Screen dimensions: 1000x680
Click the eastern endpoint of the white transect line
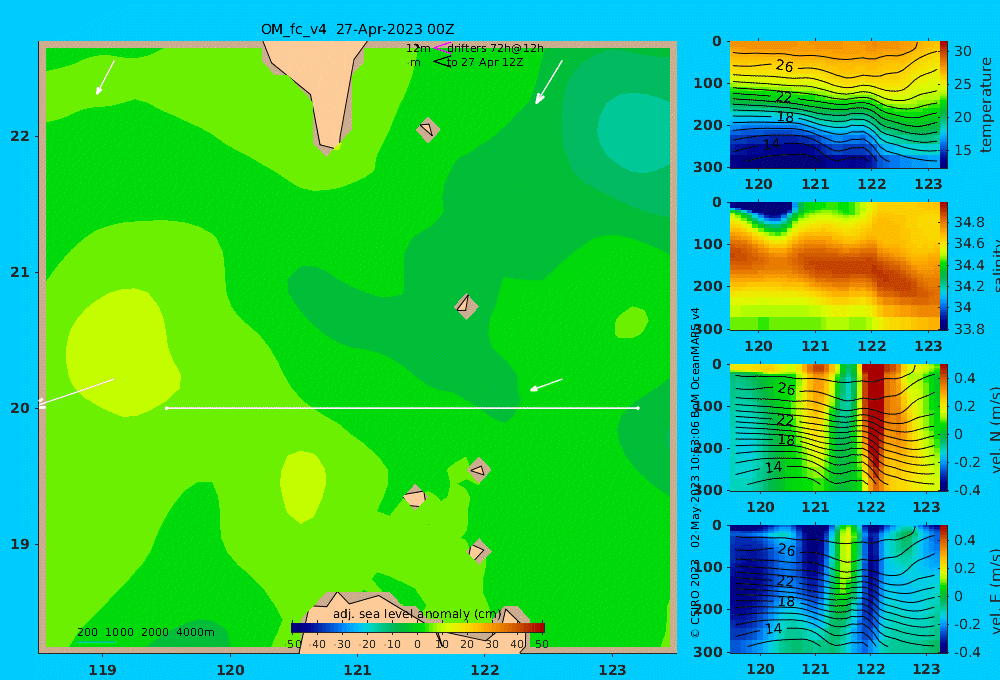point(638,408)
